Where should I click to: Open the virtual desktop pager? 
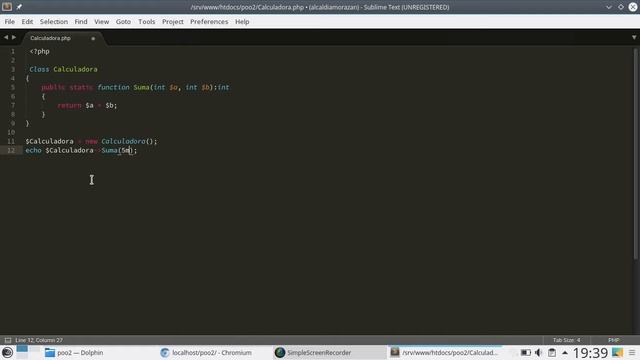point(28,352)
